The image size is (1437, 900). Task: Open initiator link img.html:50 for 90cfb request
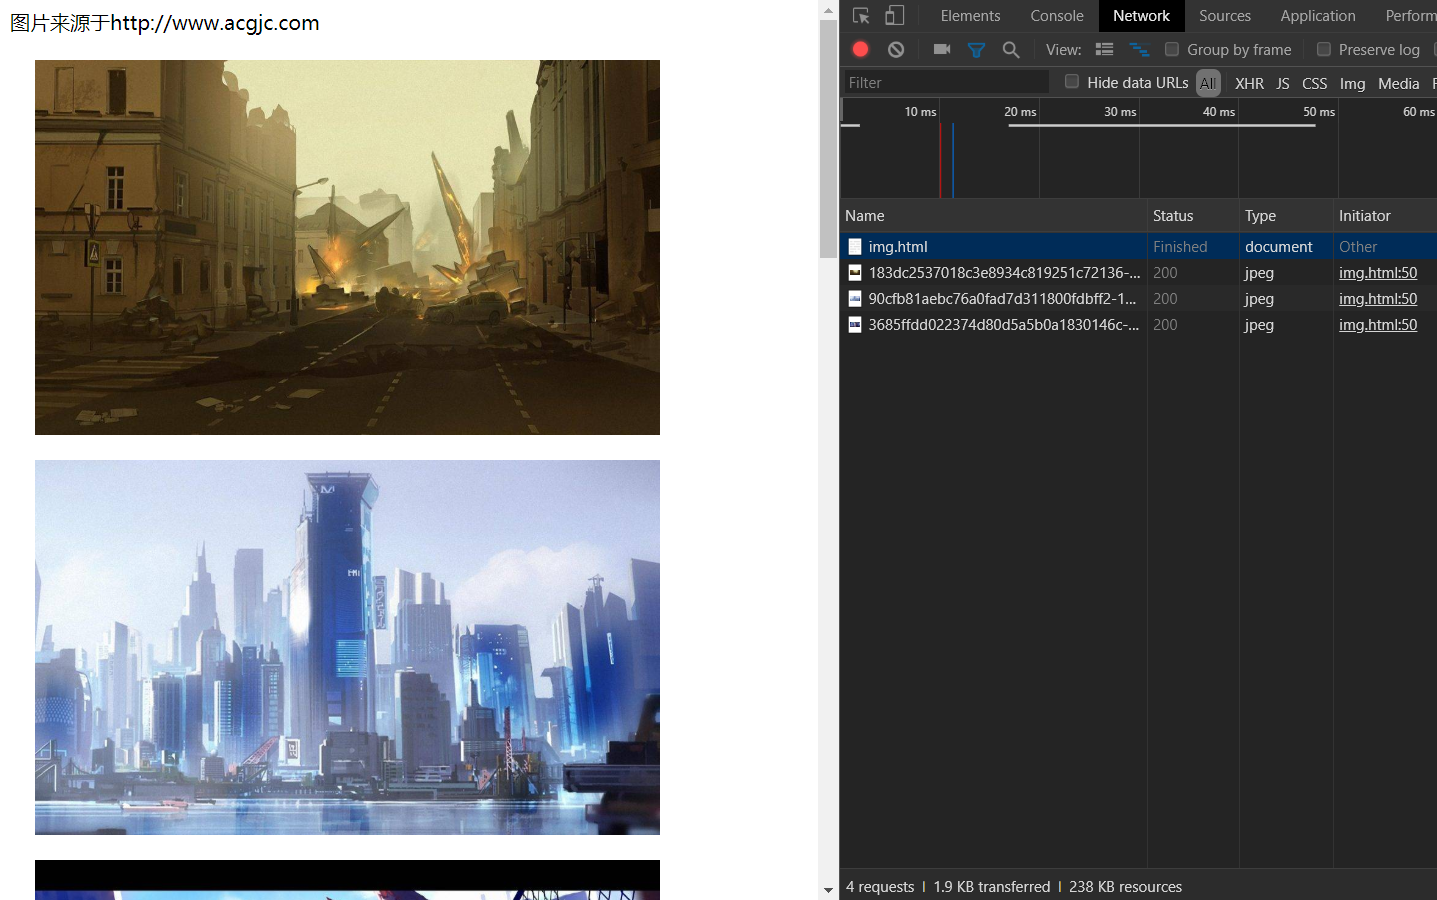tap(1378, 298)
